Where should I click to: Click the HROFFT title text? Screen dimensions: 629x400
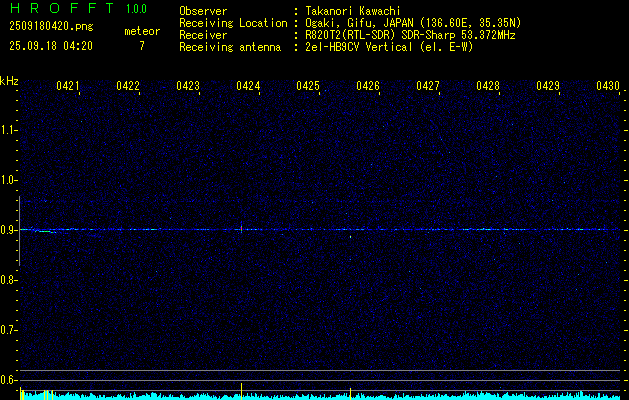click(62, 8)
